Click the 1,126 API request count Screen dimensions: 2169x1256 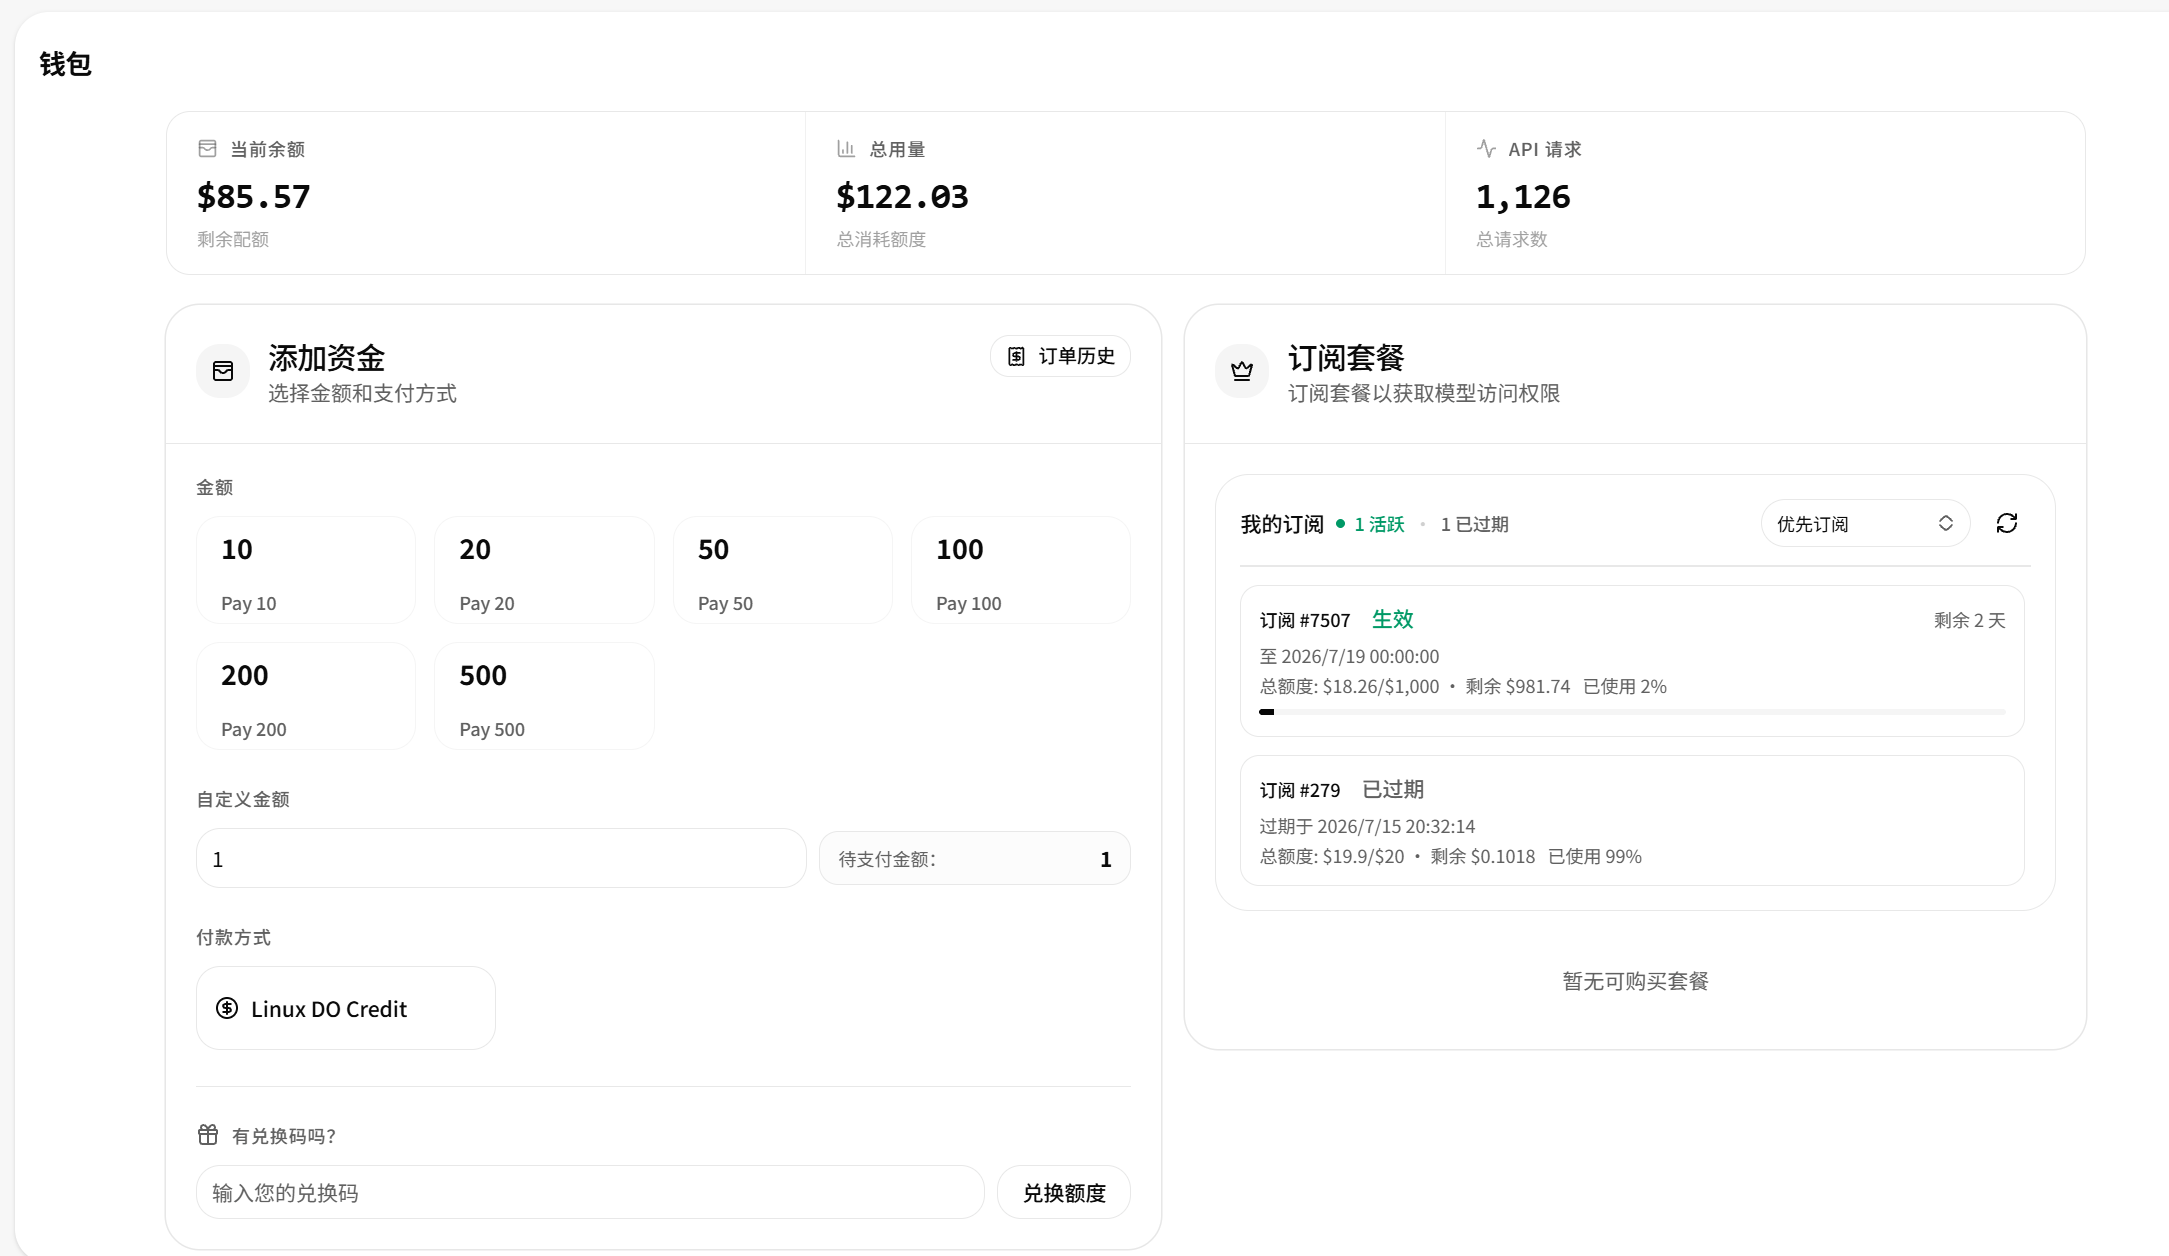(x=1523, y=196)
